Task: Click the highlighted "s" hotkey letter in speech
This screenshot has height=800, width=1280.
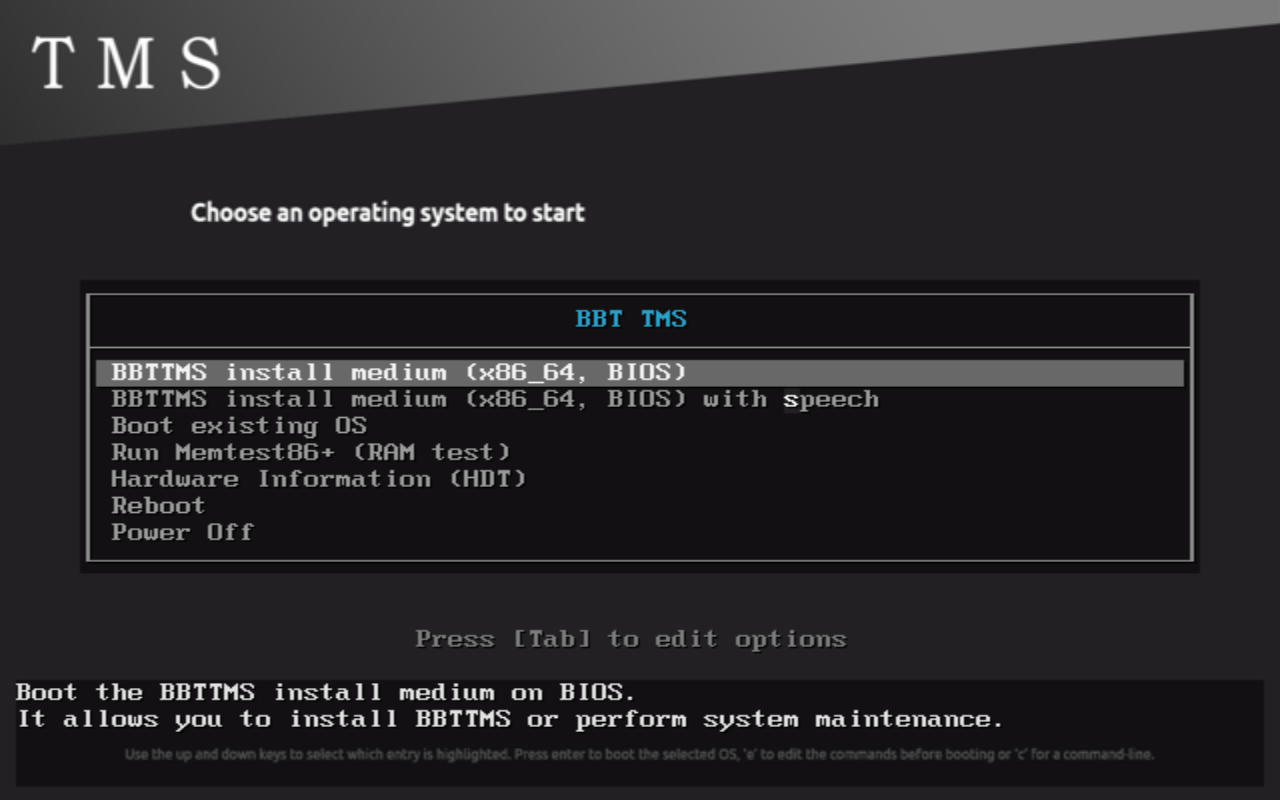Action: coord(791,400)
